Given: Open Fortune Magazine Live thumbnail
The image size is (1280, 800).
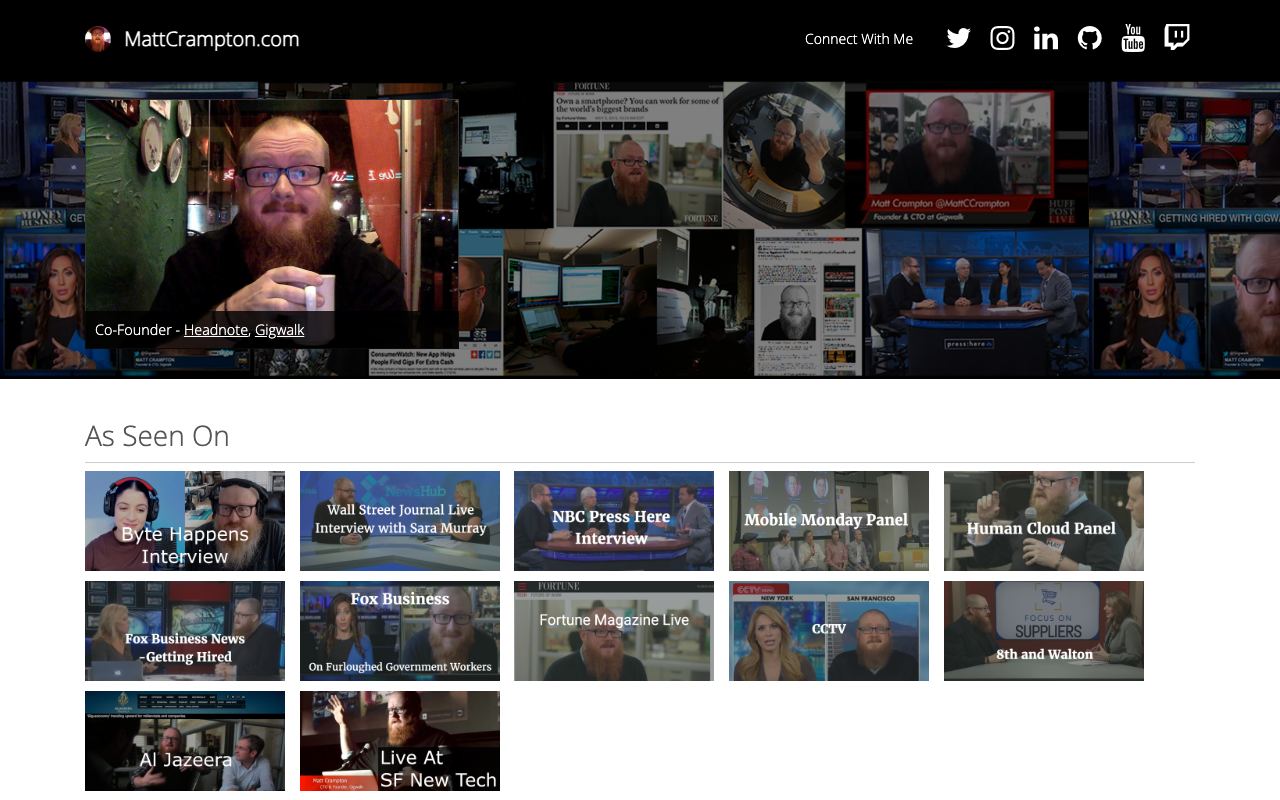Looking at the screenshot, I should tap(614, 631).
